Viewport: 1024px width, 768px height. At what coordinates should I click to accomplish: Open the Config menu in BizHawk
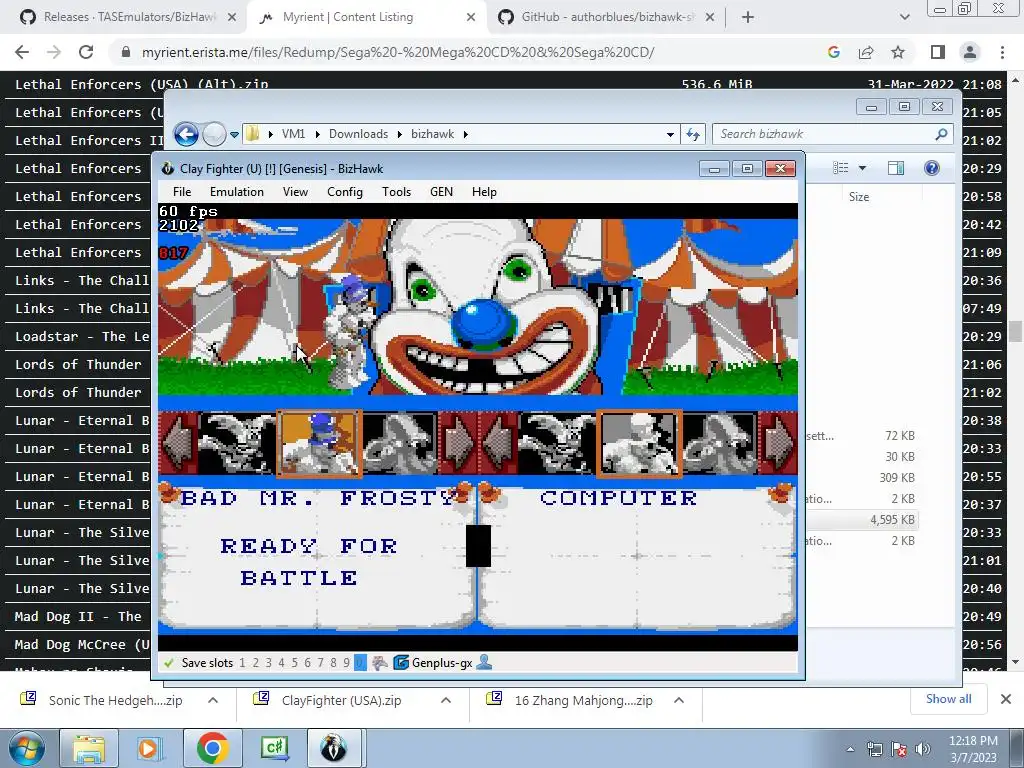(x=345, y=191)
